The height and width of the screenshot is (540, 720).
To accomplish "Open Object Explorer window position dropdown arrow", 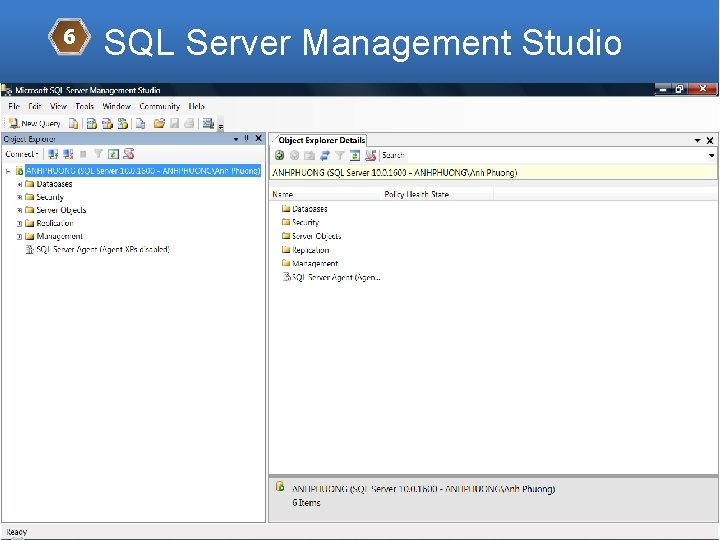I will tap(236, 139).
